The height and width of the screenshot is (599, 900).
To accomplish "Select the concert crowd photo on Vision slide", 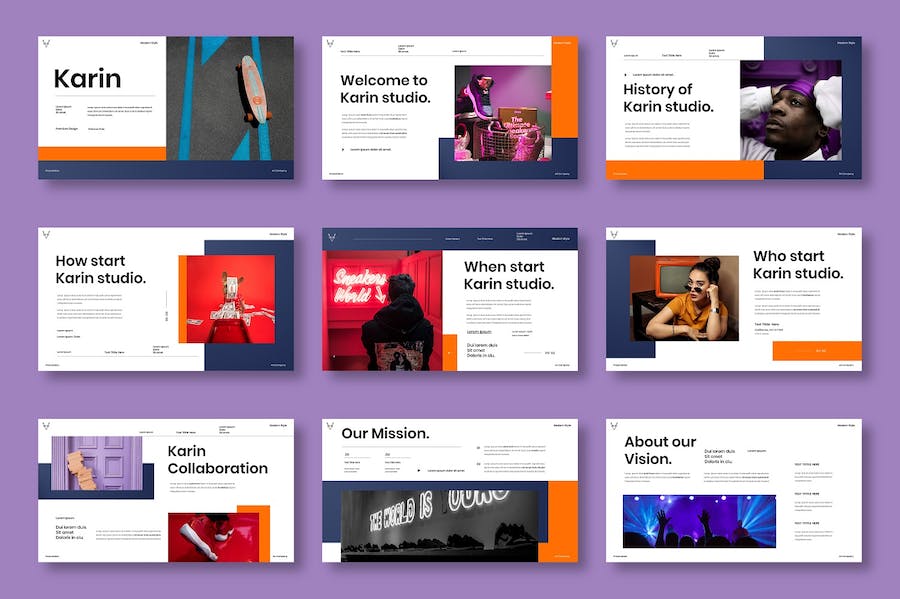I will [x=698, y=520].
